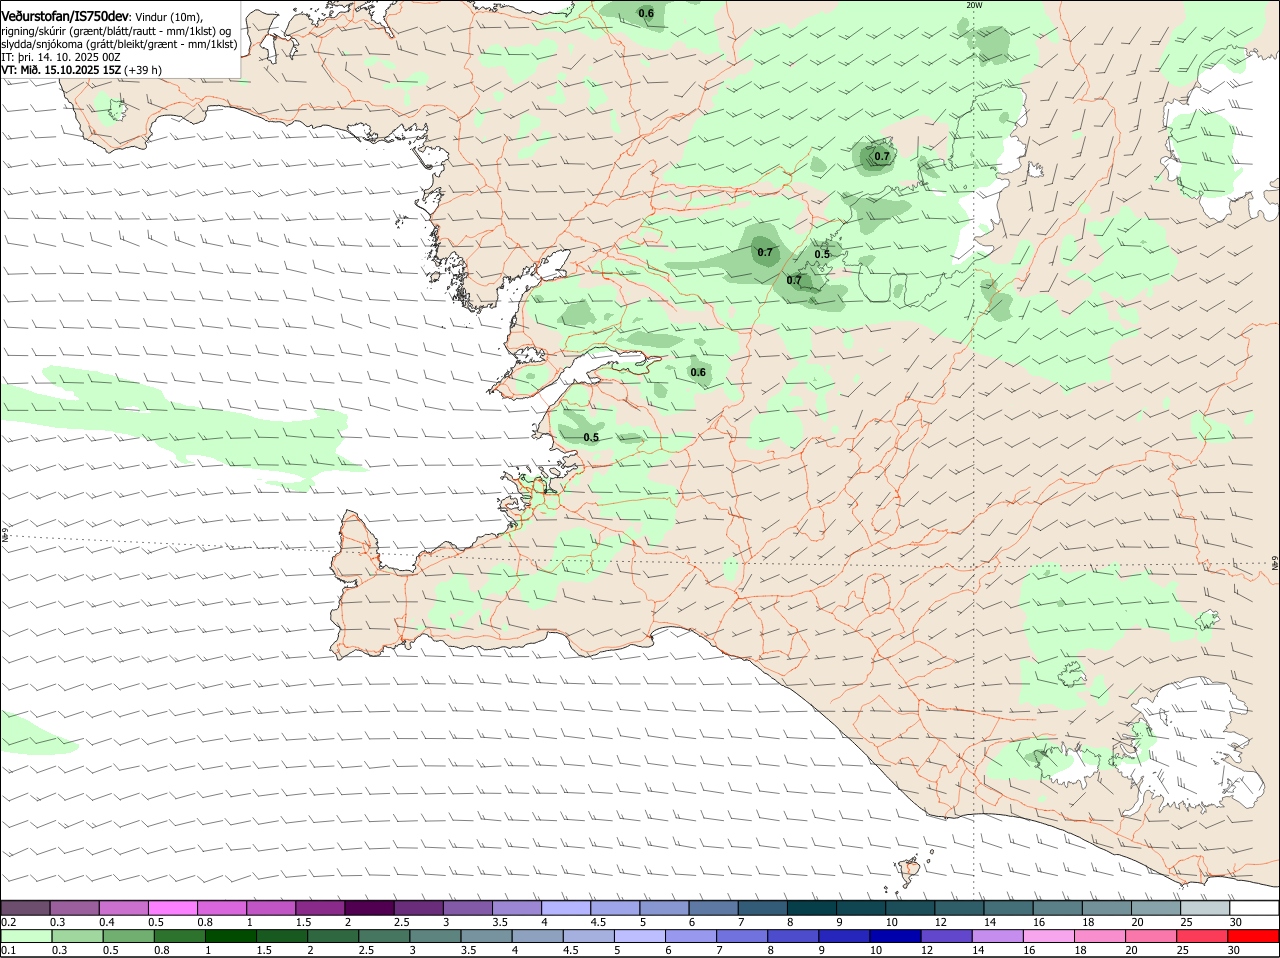This screenshot has width=1280, height=958.
Task: Pick the dusky mauve swatch labeled 0.2
Action: (26, 907)
